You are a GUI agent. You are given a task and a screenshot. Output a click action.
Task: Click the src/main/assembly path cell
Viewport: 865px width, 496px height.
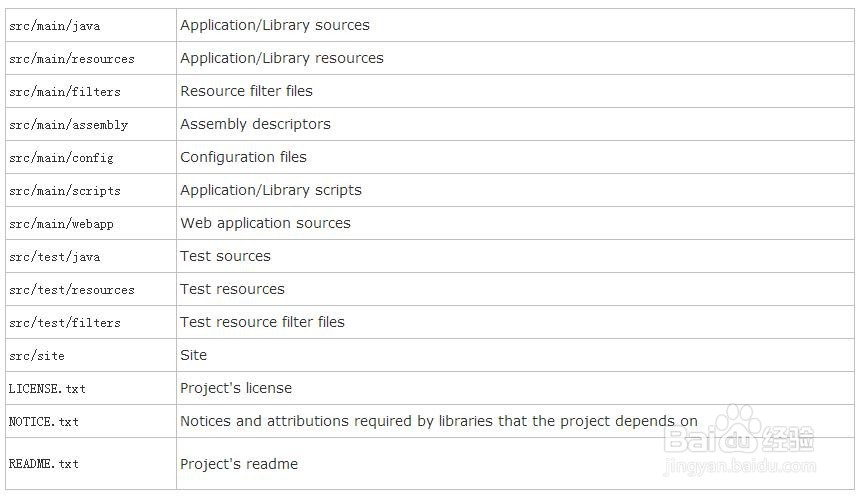(68, 125)
